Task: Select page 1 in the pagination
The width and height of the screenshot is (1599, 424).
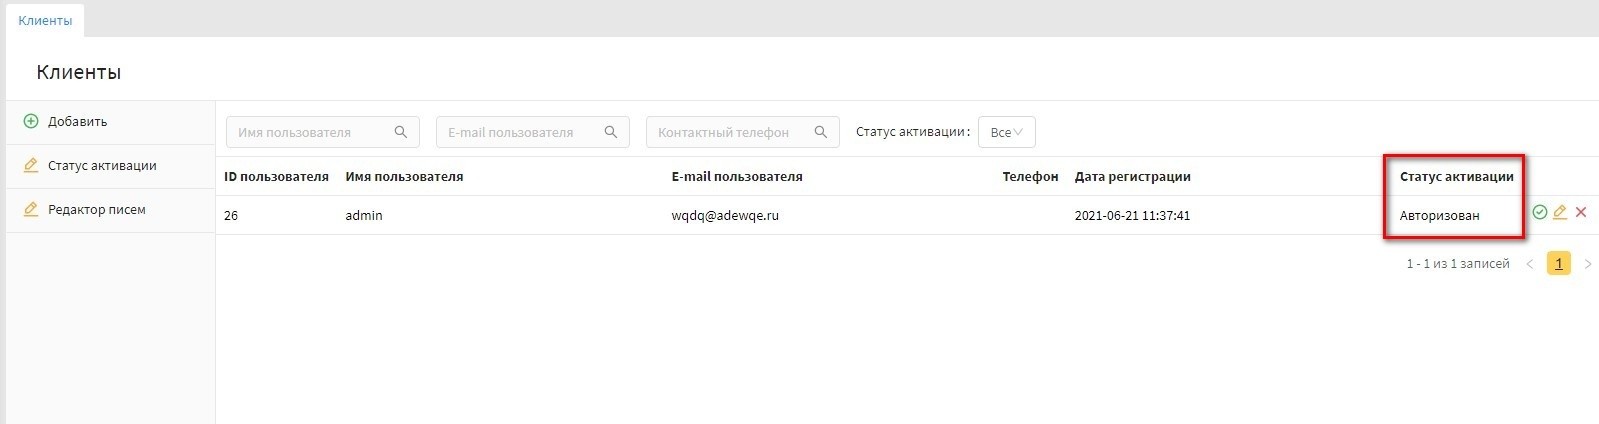Action: tap(1558, 264)
